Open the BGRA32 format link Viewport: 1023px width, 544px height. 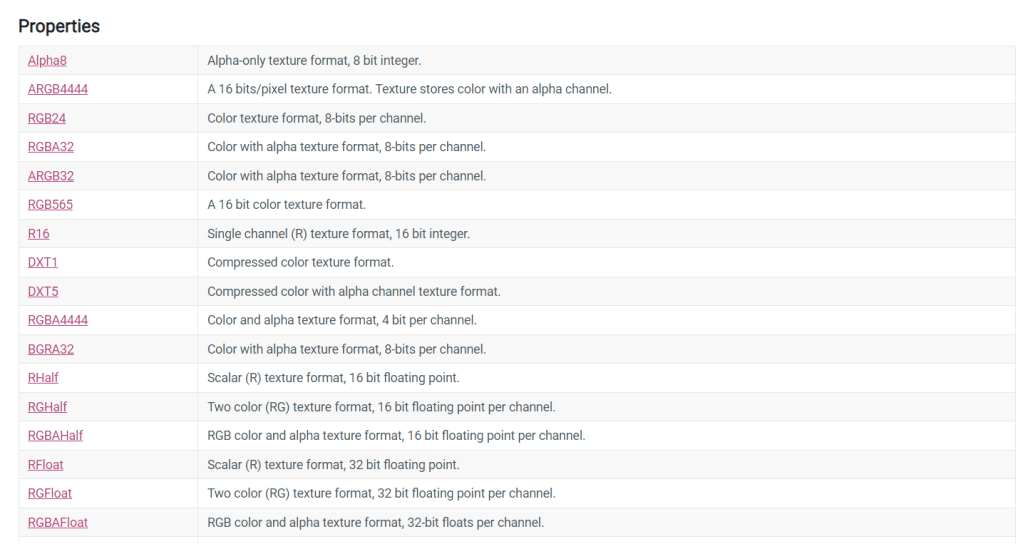click(x=51, y=349)
